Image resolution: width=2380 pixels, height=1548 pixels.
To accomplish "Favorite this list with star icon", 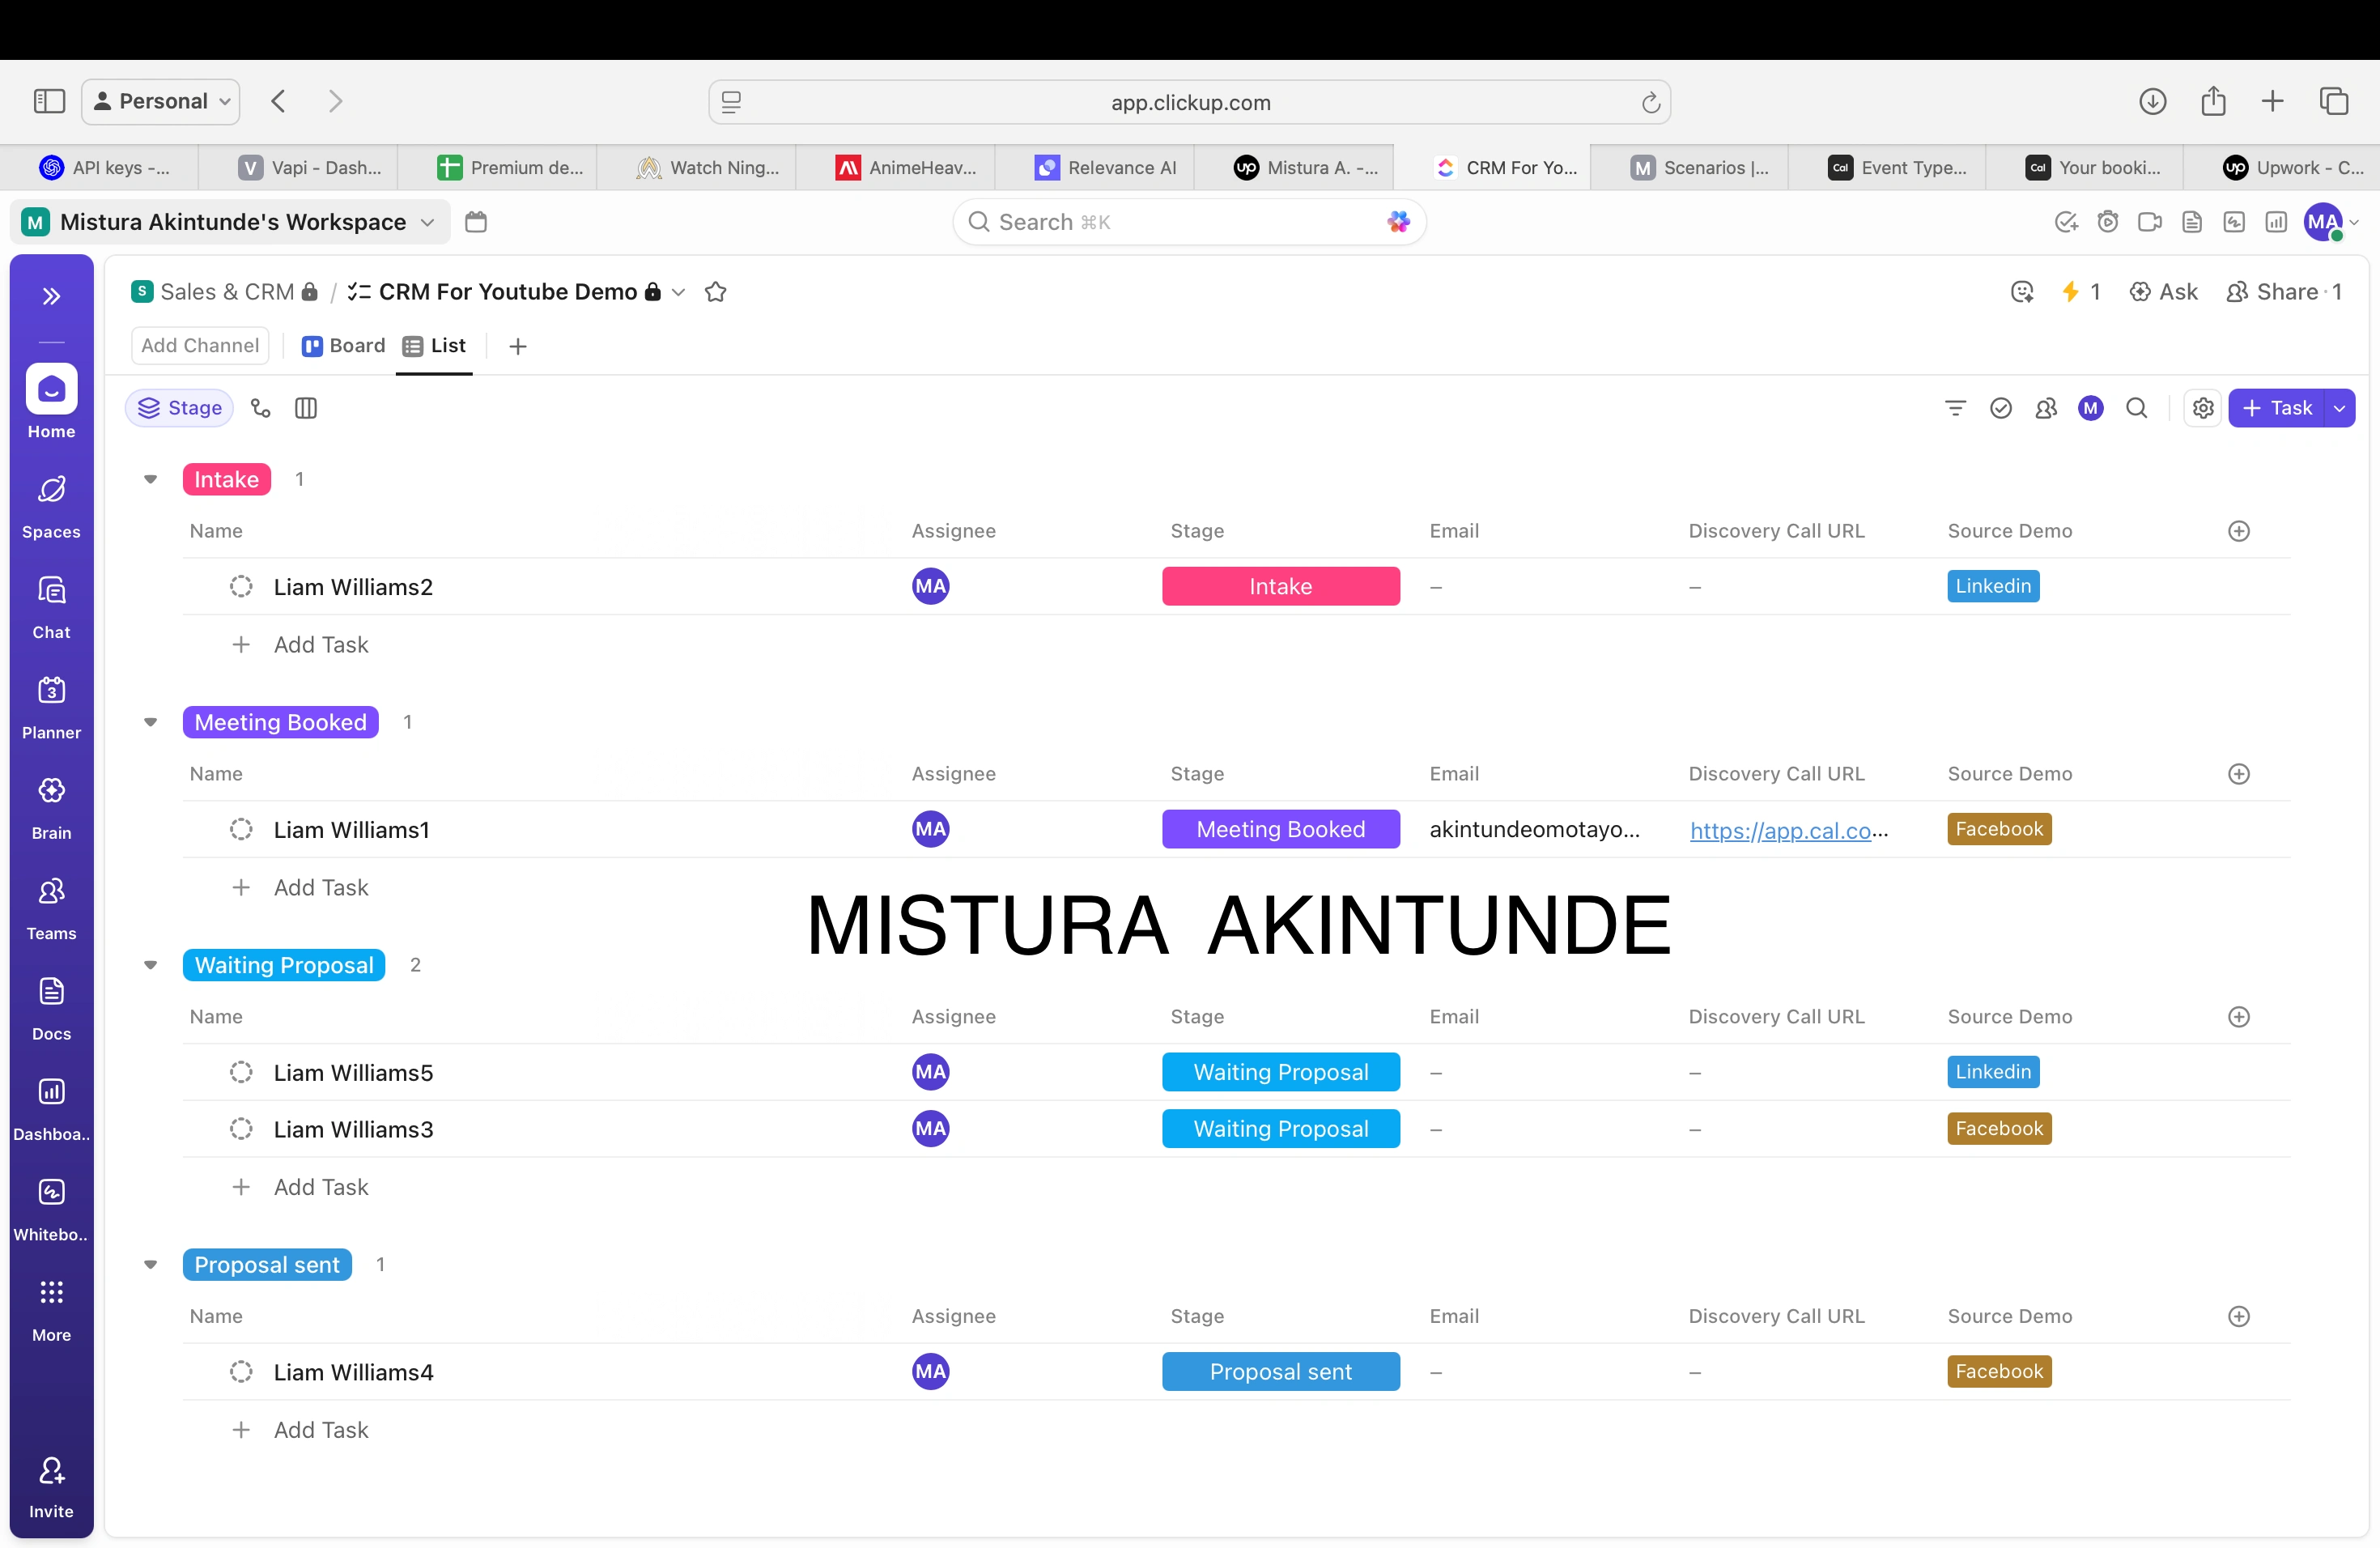I will tap(715, 292).
